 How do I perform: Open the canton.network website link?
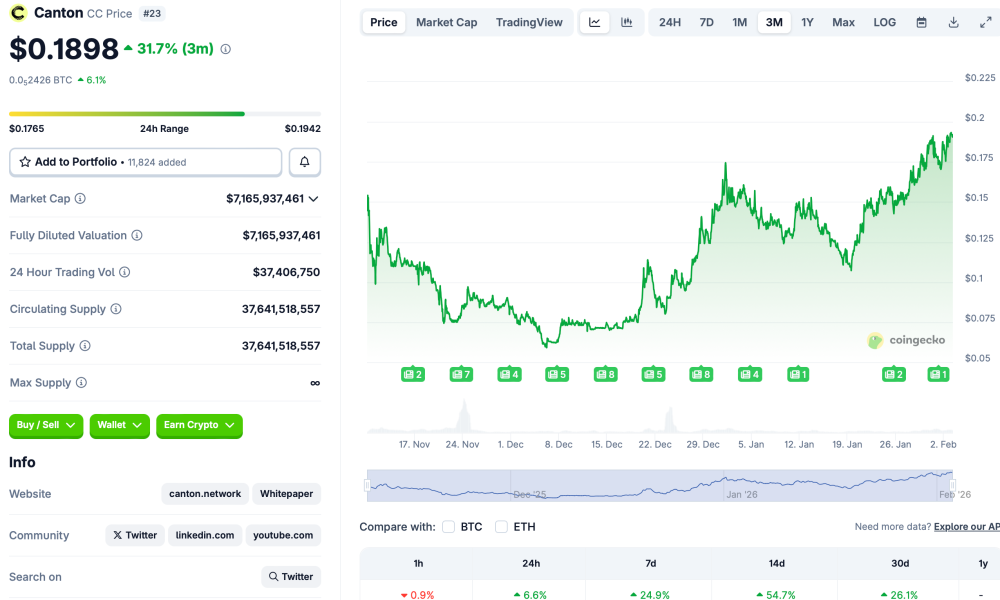click(205, 494)
